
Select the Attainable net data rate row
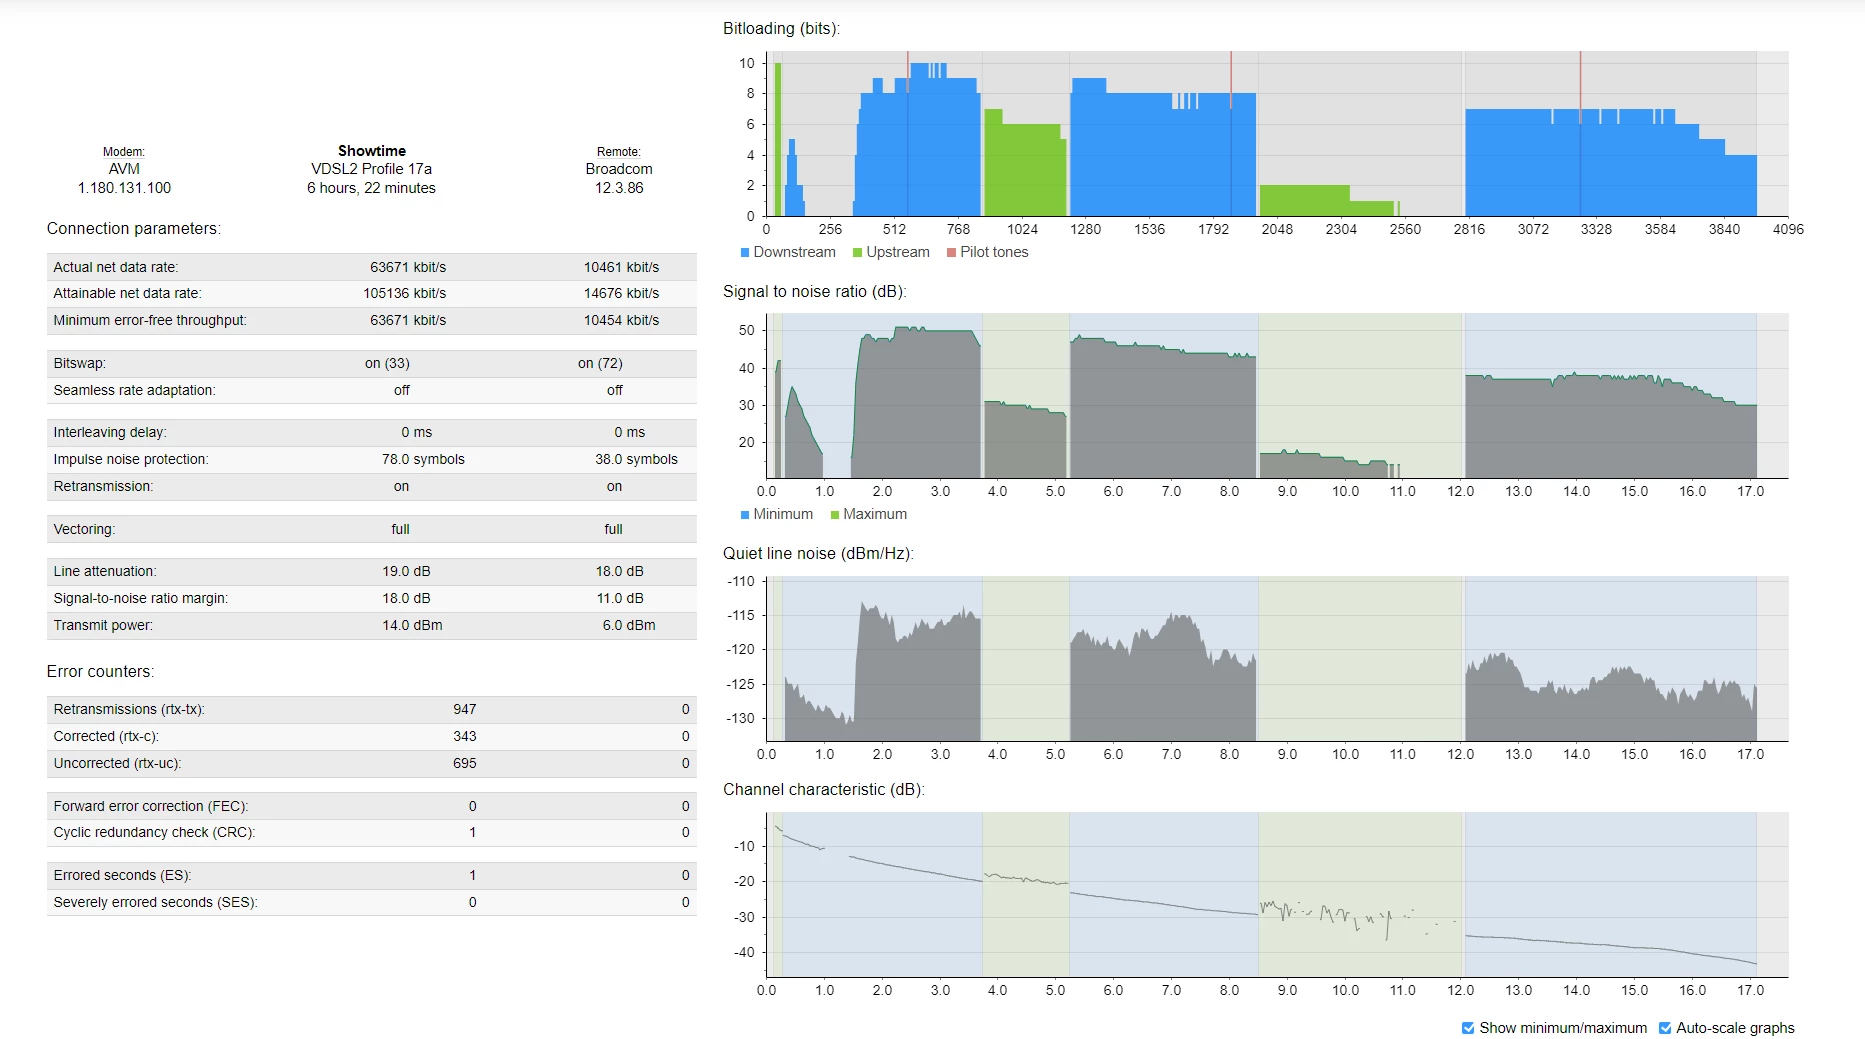tap(371, 293)
